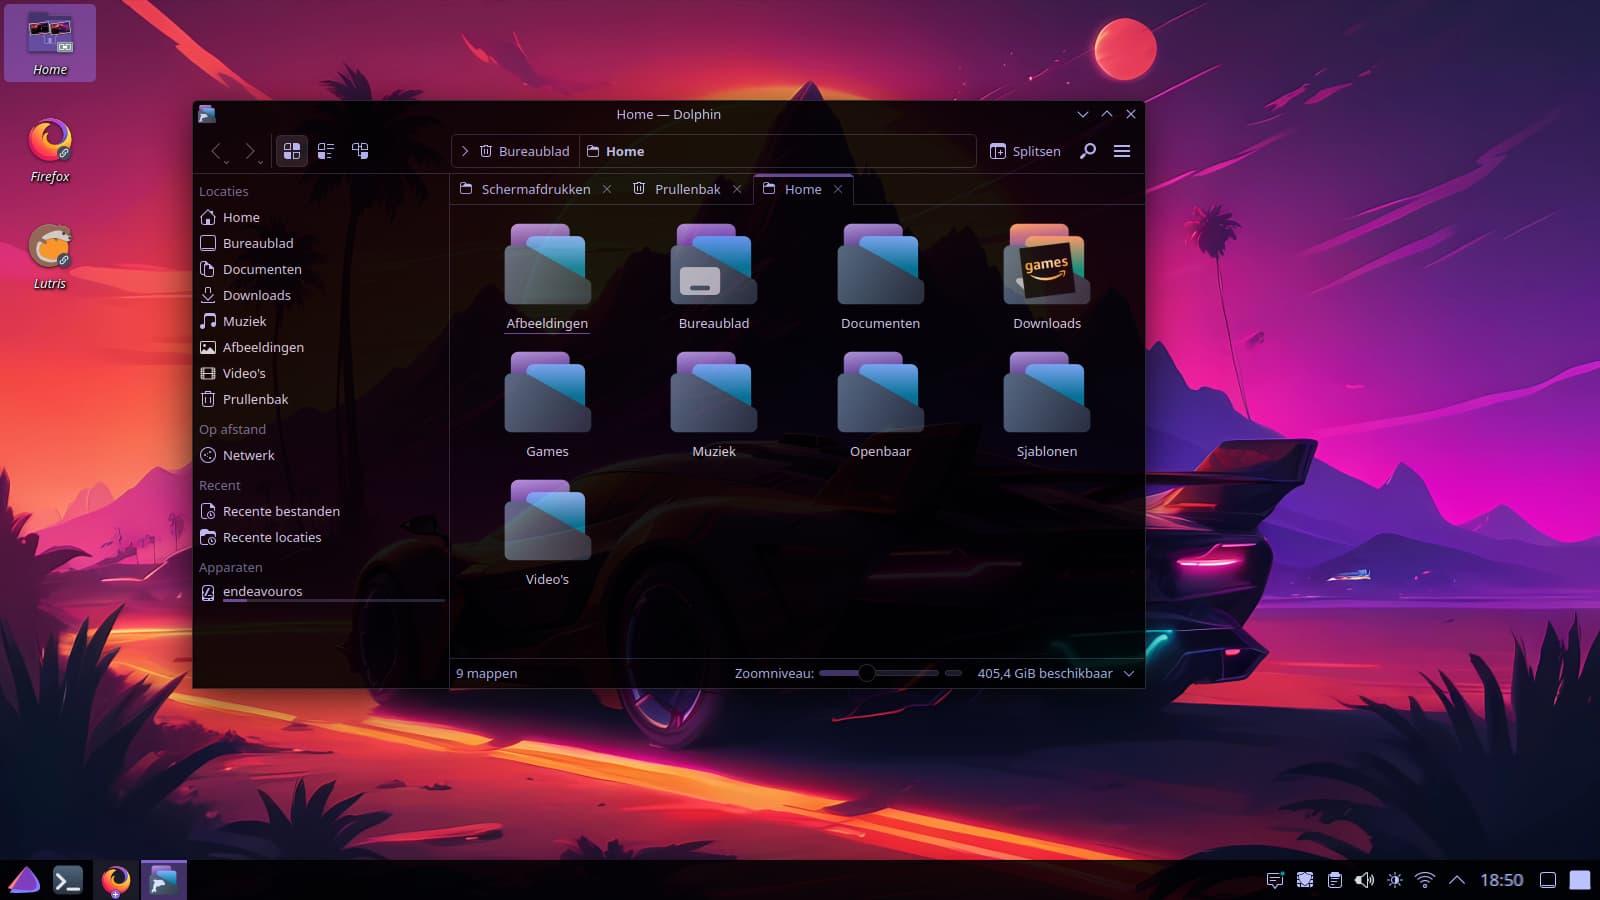1600x900 pixels.
Task: Expand breadcrumb path chevron before Bureaublad
Action: tap(465, 151)
